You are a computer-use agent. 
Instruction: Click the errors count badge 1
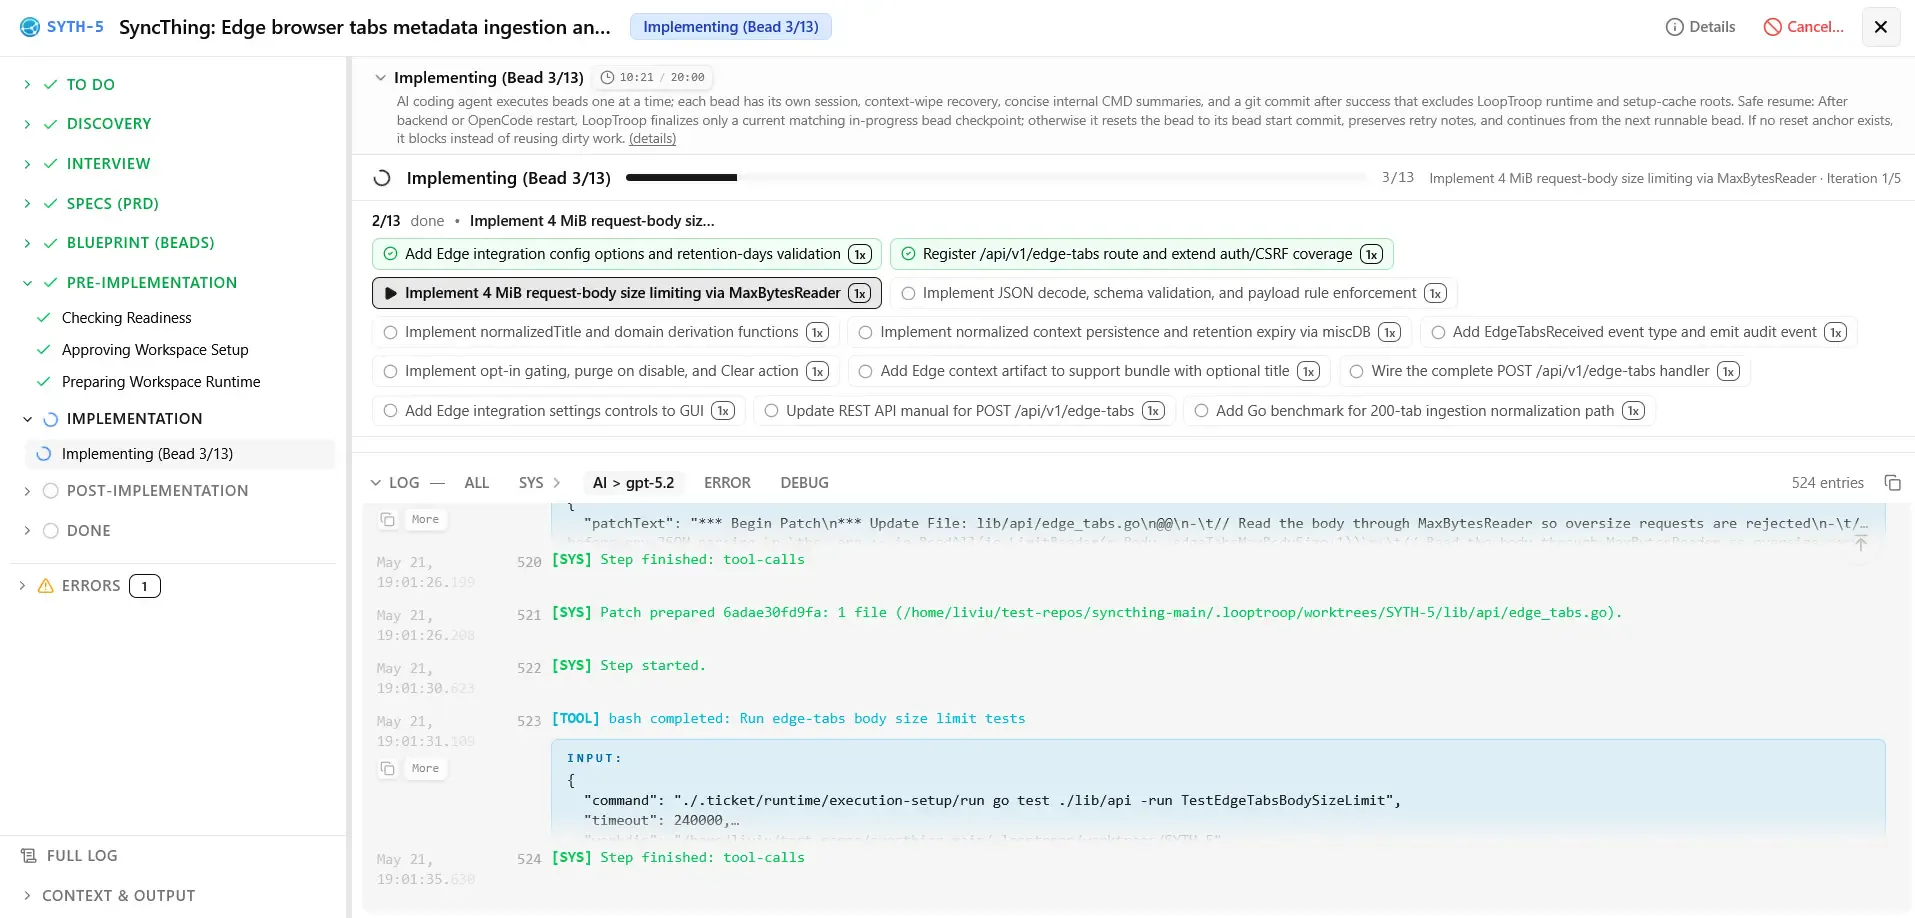[x=145, y=586]
